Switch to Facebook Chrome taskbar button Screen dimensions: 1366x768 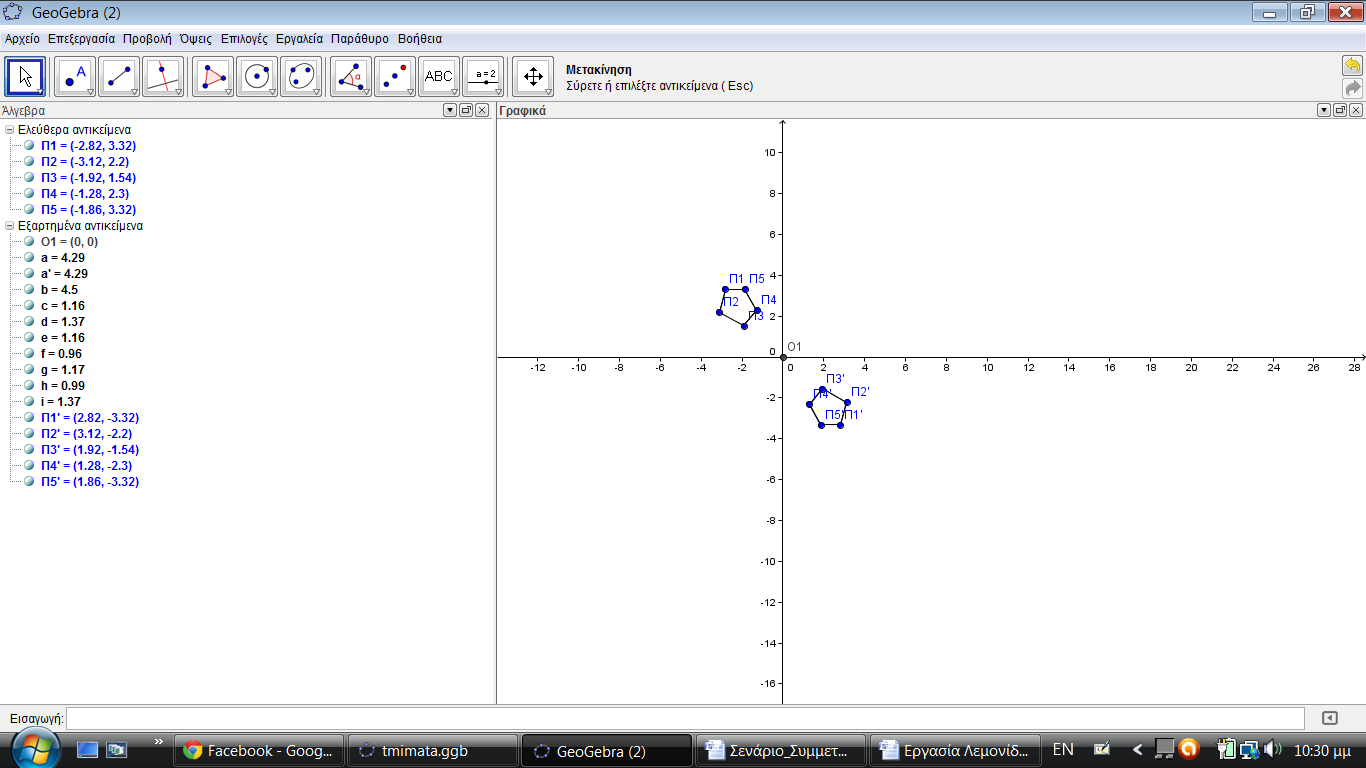coord(260,750)
